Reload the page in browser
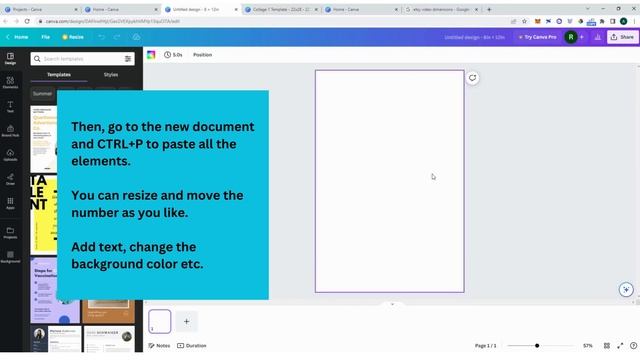This screenshot has height=360, width=640. click(27, 21)
